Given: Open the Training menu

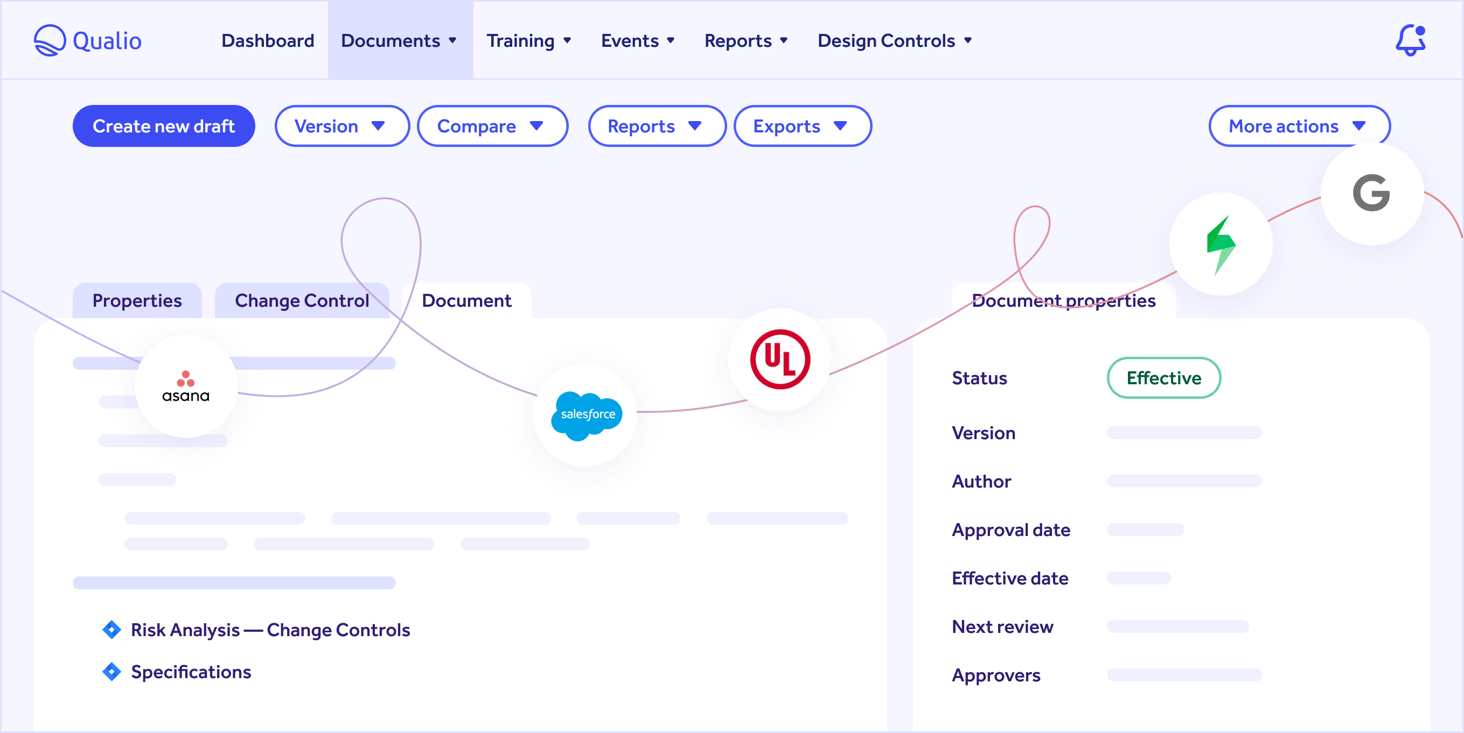Looking at the screenshot, I should [x=529, y=40].
